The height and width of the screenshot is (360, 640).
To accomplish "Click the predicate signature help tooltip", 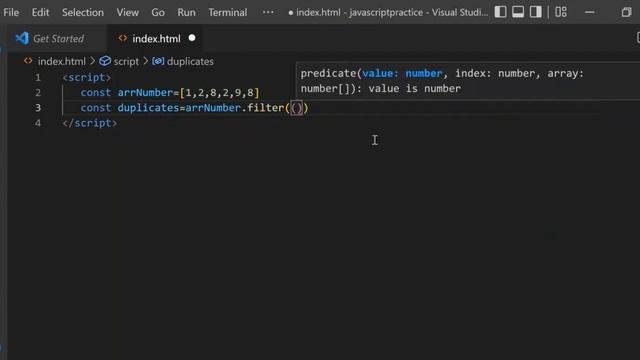I will 468,81.
